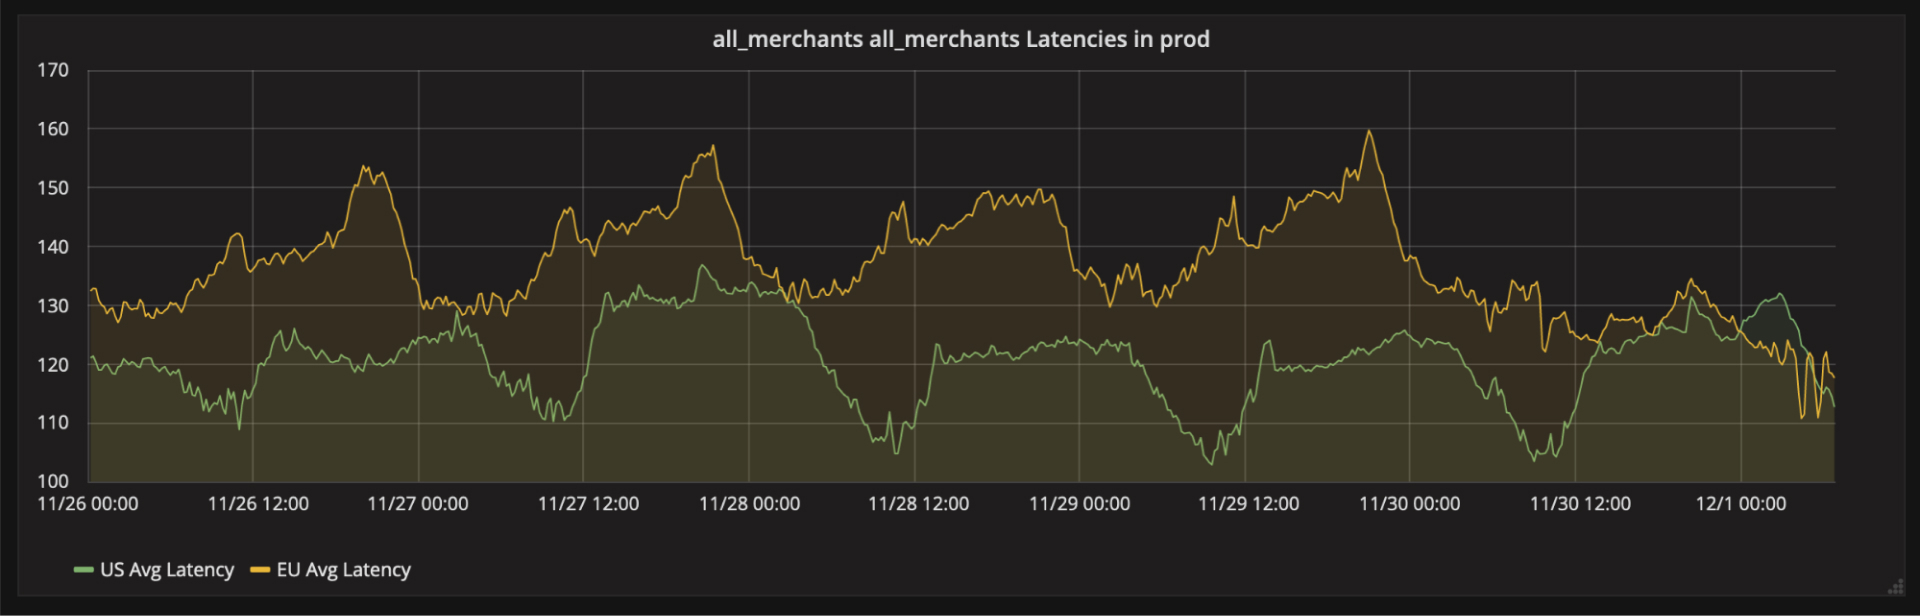Select the 11/27 12:00 time axis label
1920x616 pixels.
[x=588, y=504]
